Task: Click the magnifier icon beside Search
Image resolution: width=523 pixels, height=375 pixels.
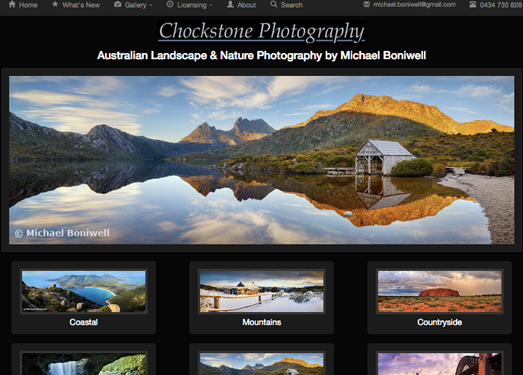Action: (274, 4)
